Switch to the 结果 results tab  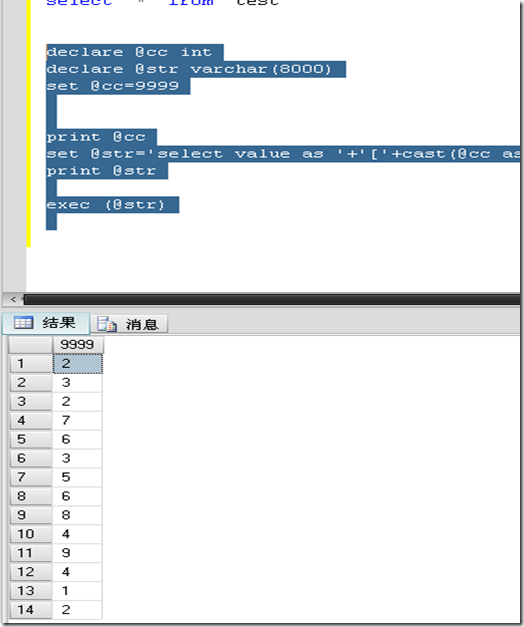(x=46, y=323)
